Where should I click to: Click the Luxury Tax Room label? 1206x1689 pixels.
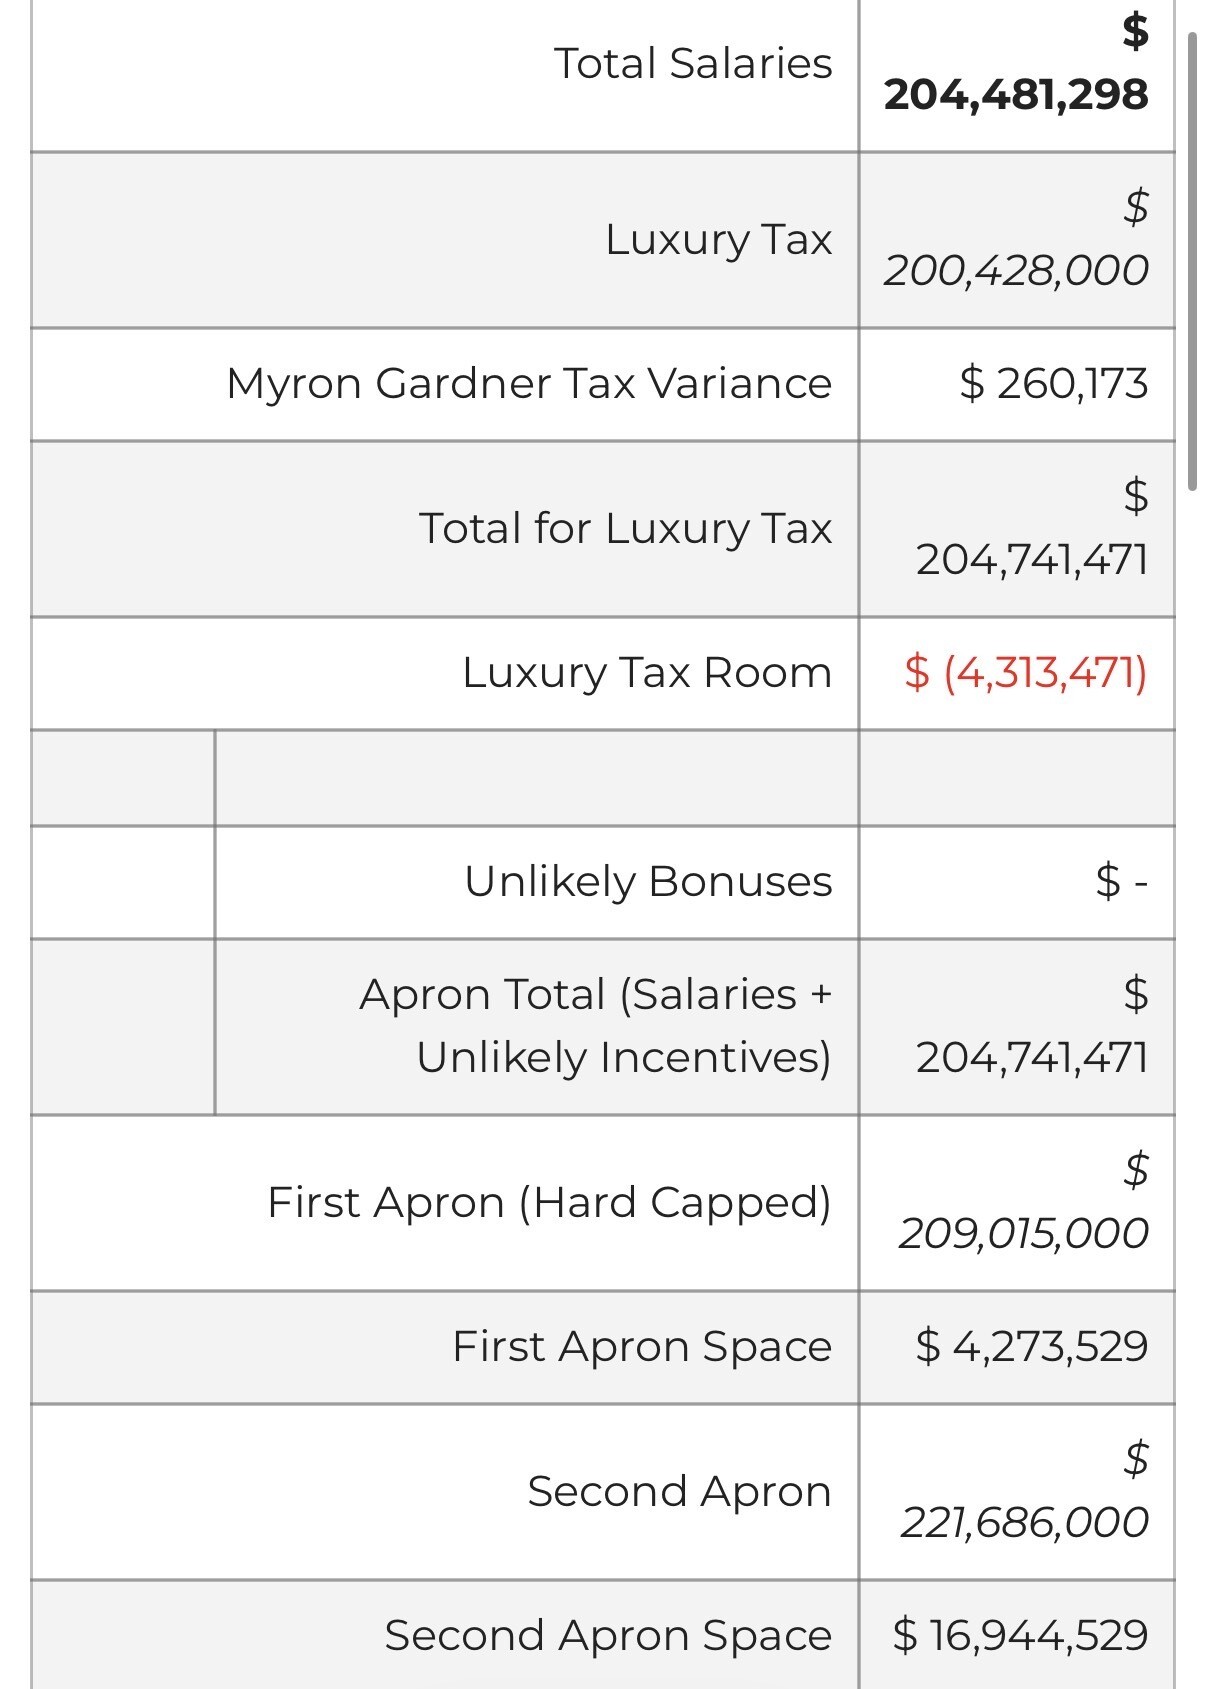(647, 673)
